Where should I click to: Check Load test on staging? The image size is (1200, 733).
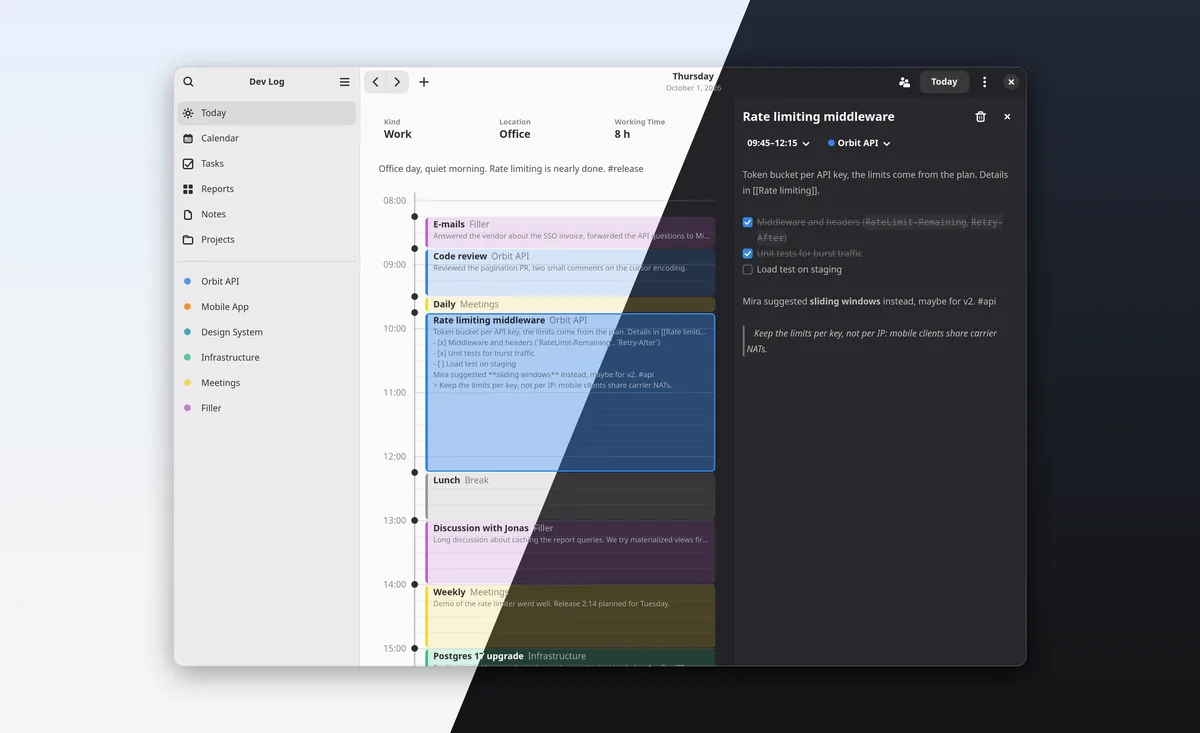click(748, 270)
